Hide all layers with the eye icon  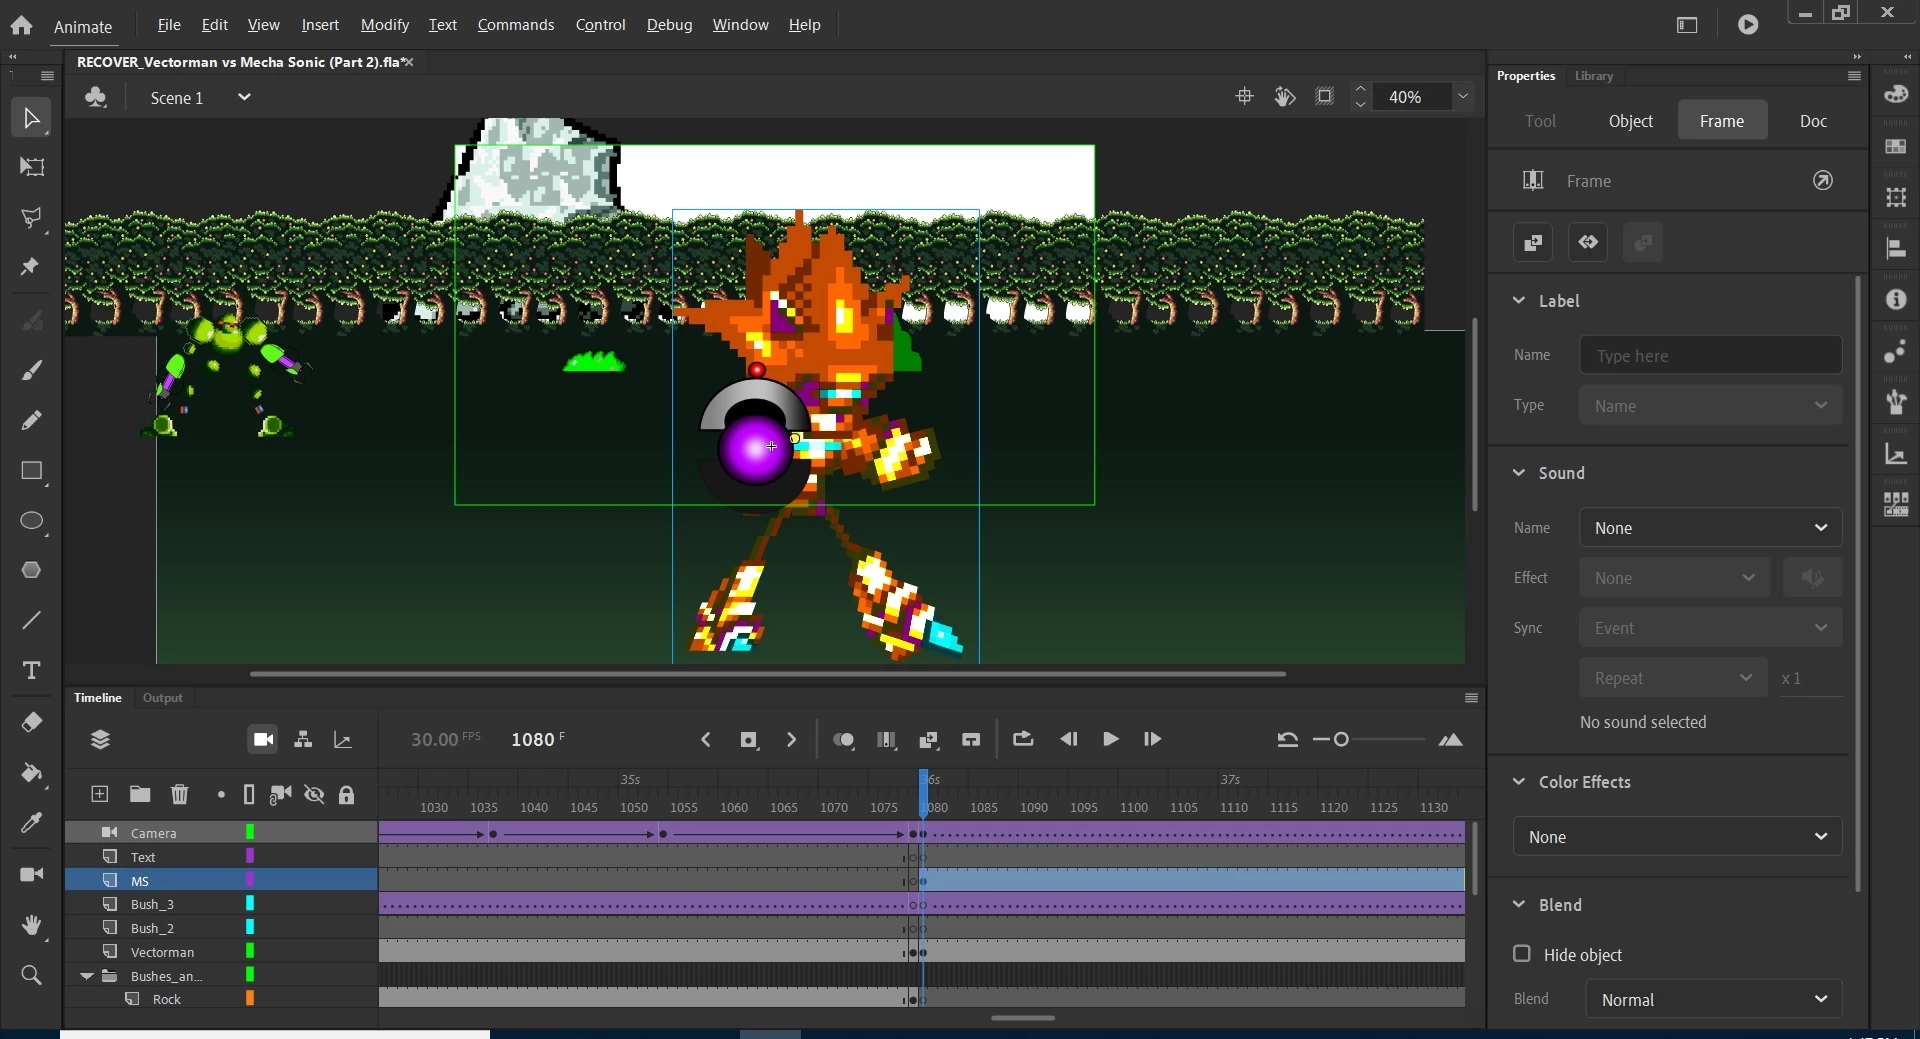[x=314, y=794]
